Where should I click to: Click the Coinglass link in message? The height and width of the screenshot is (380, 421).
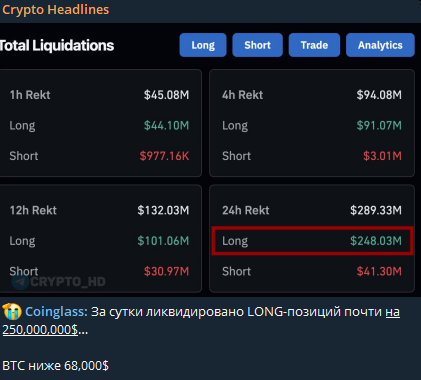[56, 312]
